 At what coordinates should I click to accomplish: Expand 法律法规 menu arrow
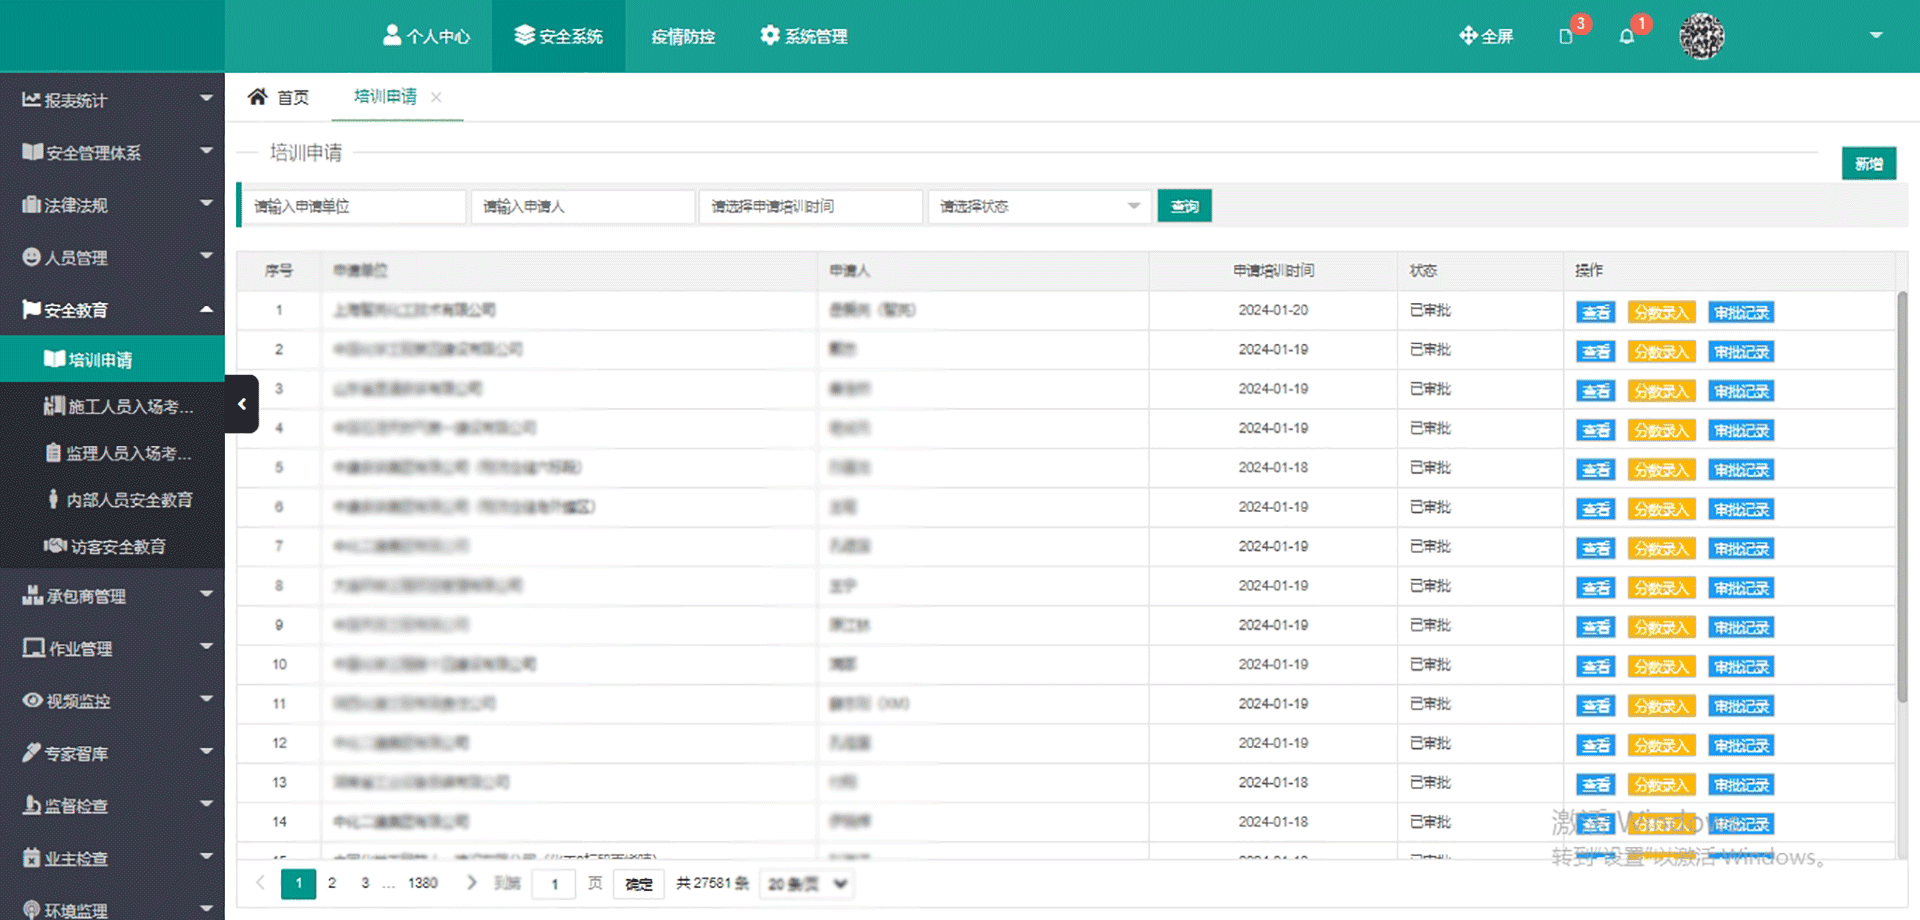(206, 203)
